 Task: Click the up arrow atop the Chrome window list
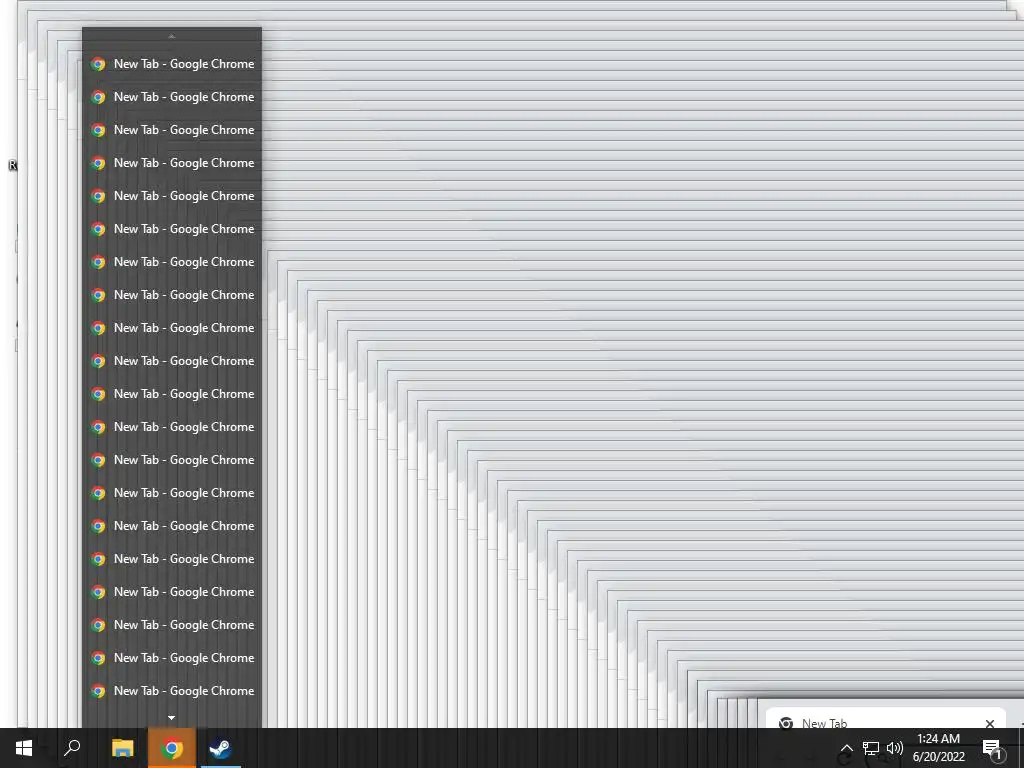click(x=172, y=37)
